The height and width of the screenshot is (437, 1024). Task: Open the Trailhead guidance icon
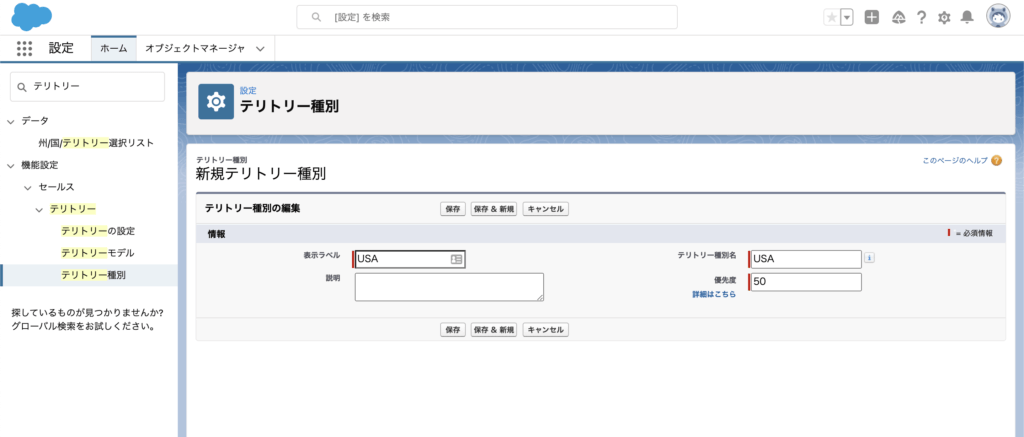tap(898, 17)
